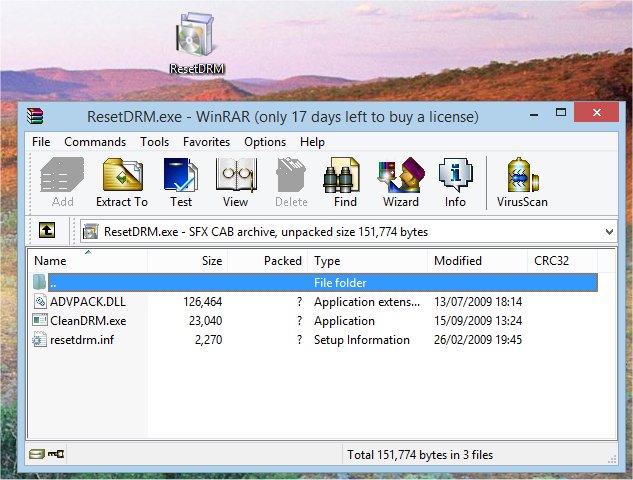This screenshot has width=633, height=480.
Task: Select the ResetDRM desktop icon
Action: coord(197,44)
